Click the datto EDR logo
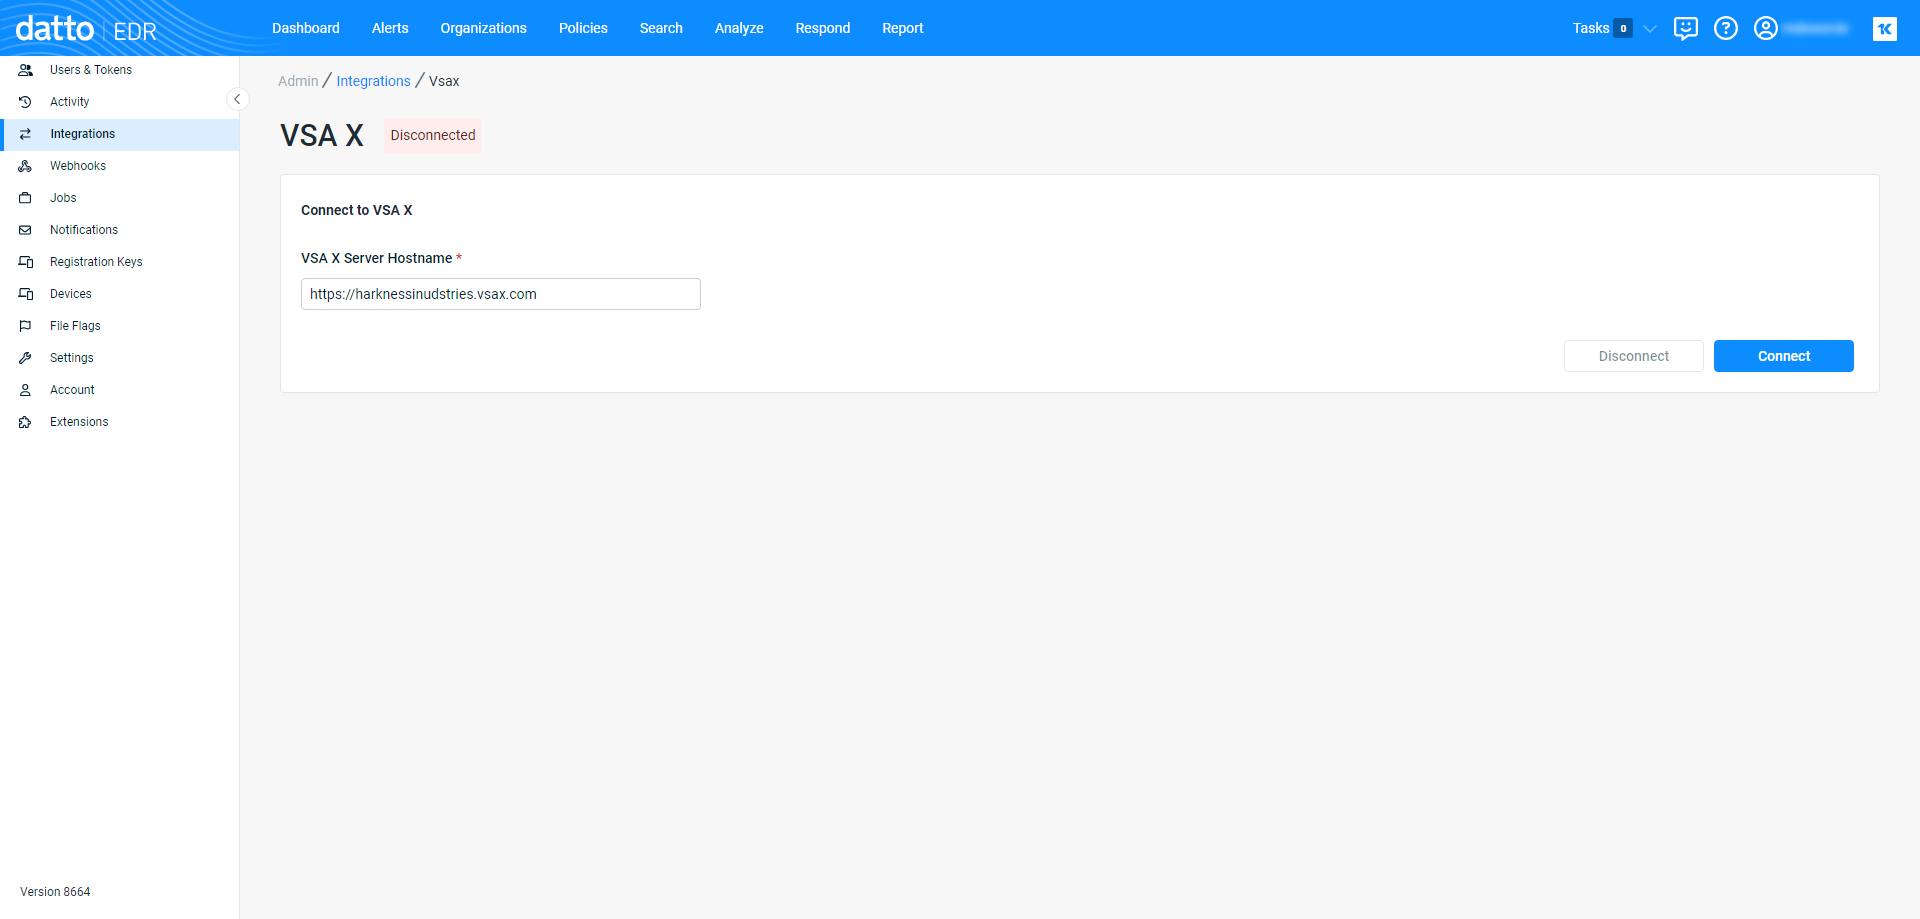This screenshot has width=1920, height=919. [x=86, y=29]
